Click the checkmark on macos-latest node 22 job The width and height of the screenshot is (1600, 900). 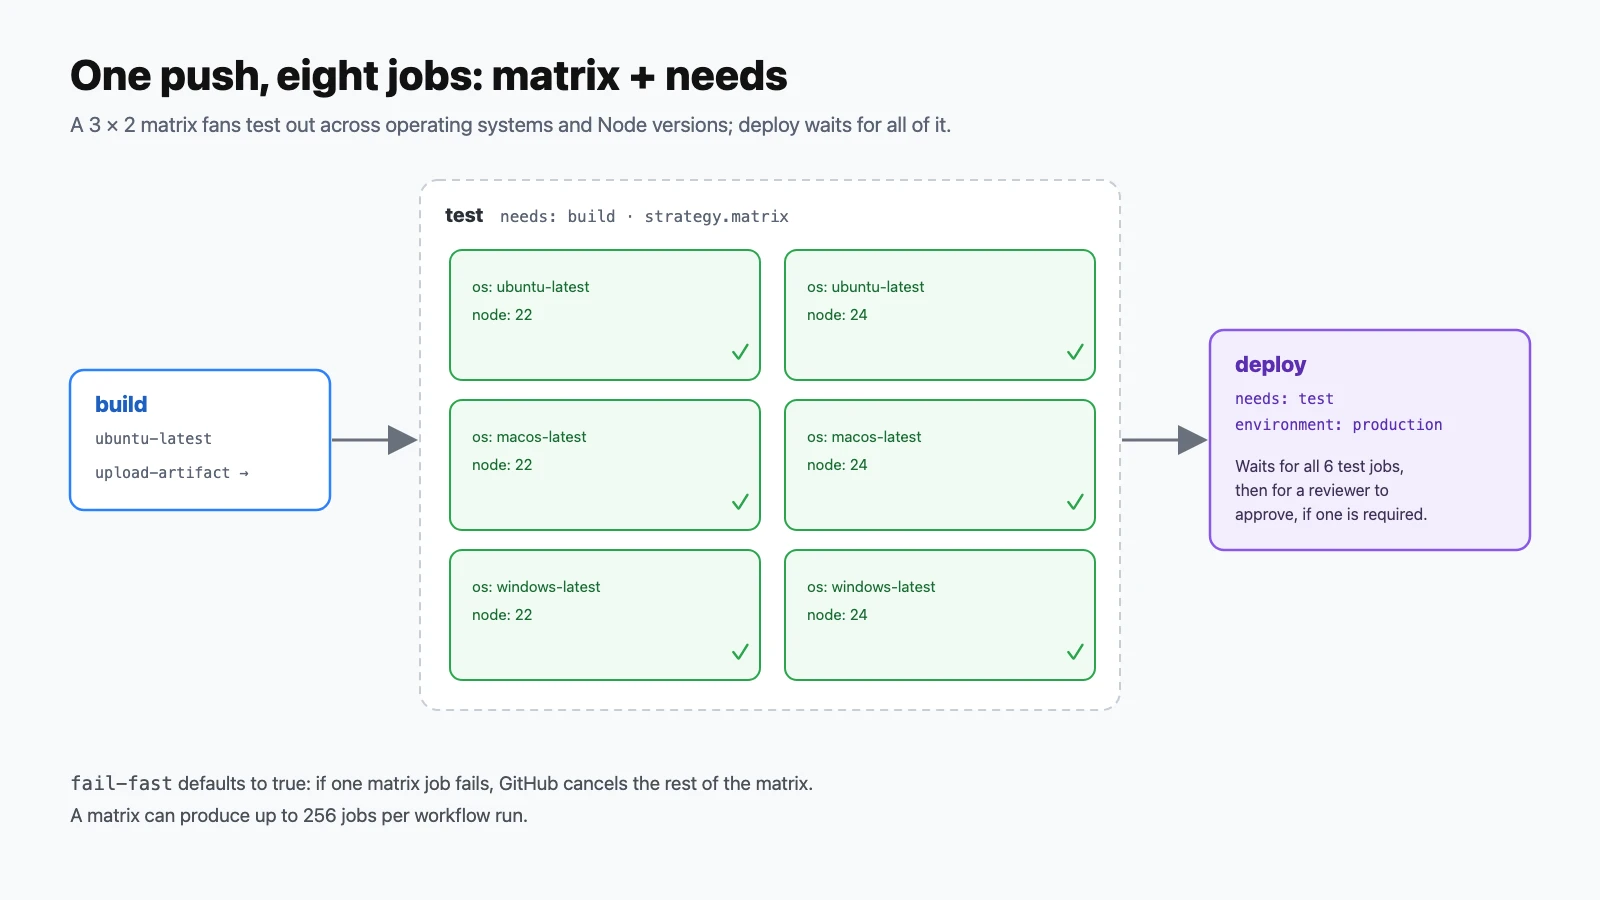[x=740, y=502]
